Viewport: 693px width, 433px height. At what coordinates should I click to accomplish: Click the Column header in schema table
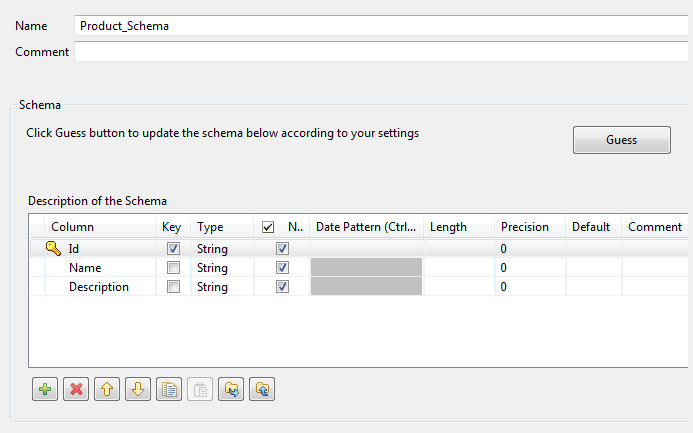click(72, 227)
